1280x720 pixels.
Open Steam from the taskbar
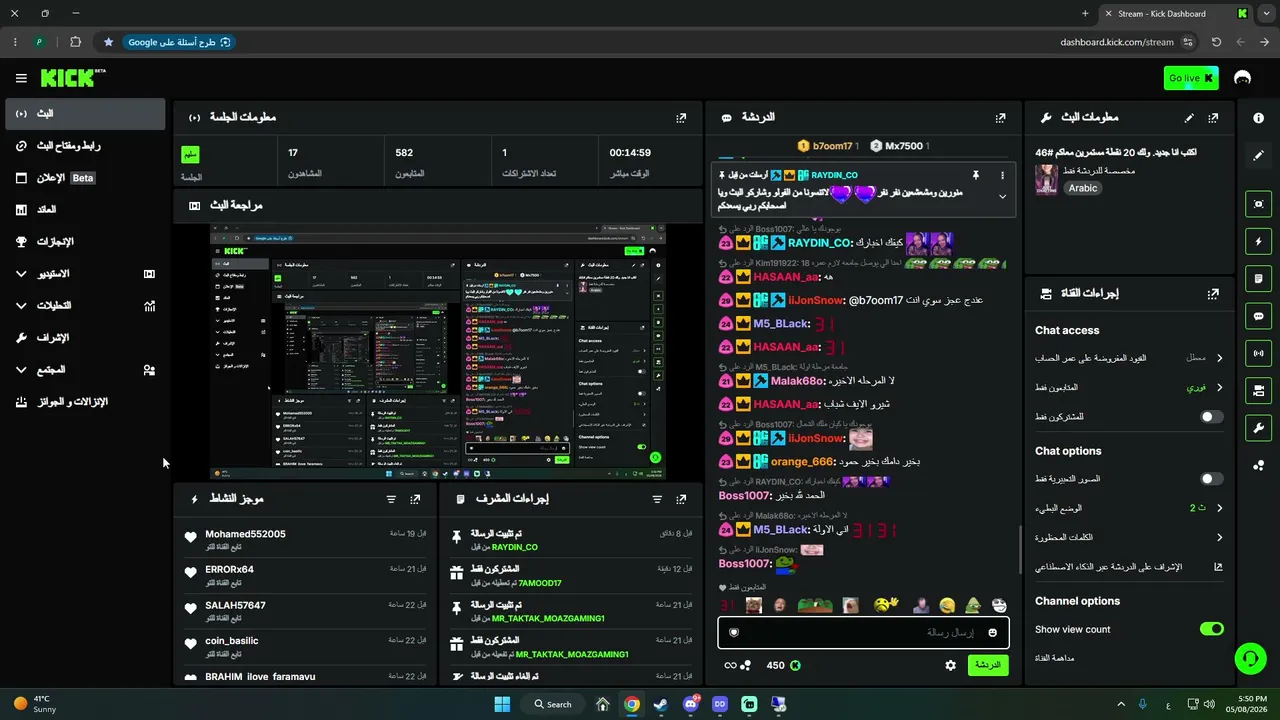click(660, 704)
